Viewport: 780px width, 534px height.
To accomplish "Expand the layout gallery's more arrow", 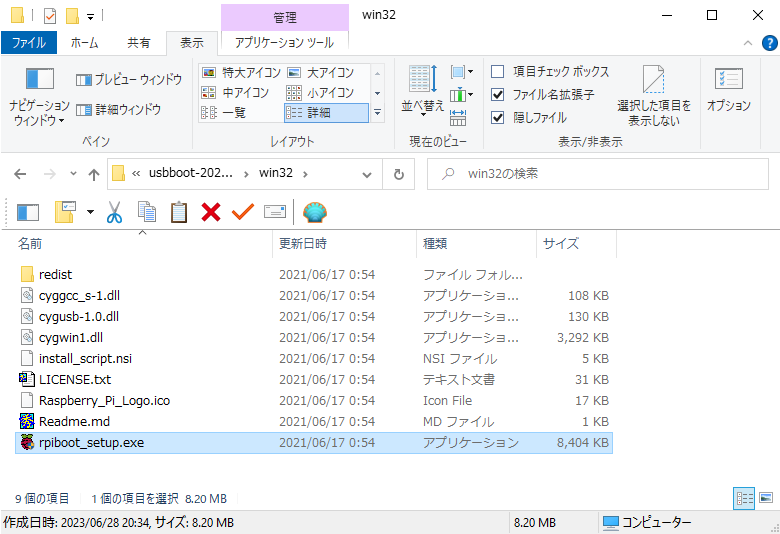I will coord(378,112).
